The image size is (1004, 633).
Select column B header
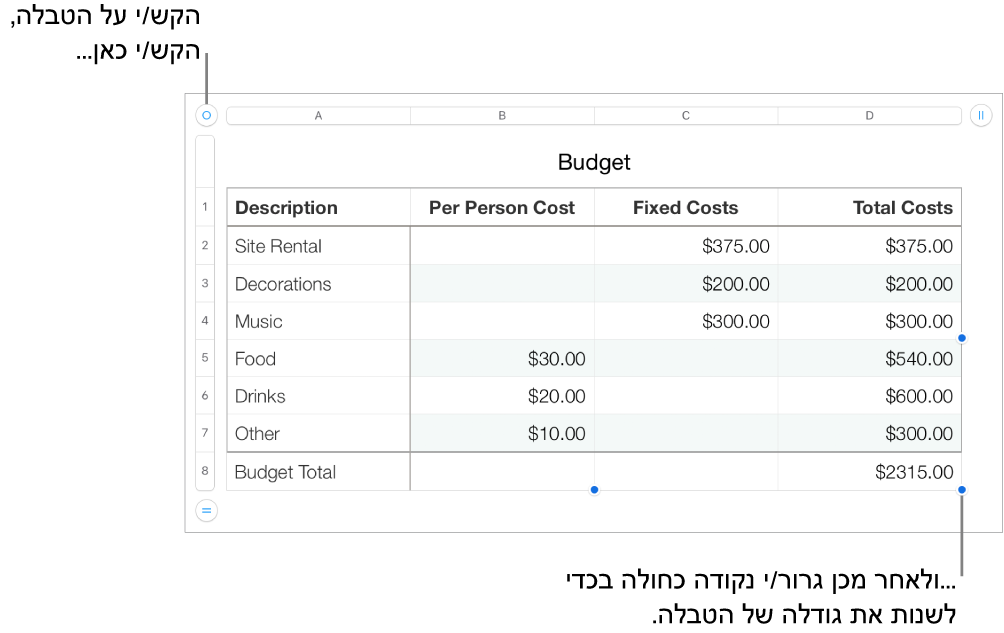tap(502, 116)
